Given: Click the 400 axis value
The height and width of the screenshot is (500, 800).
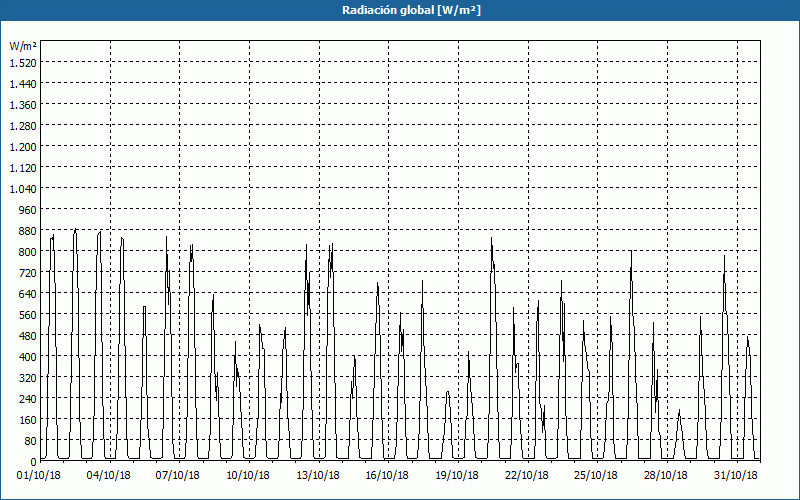Looking at the screenshot, I should (29, 357).
